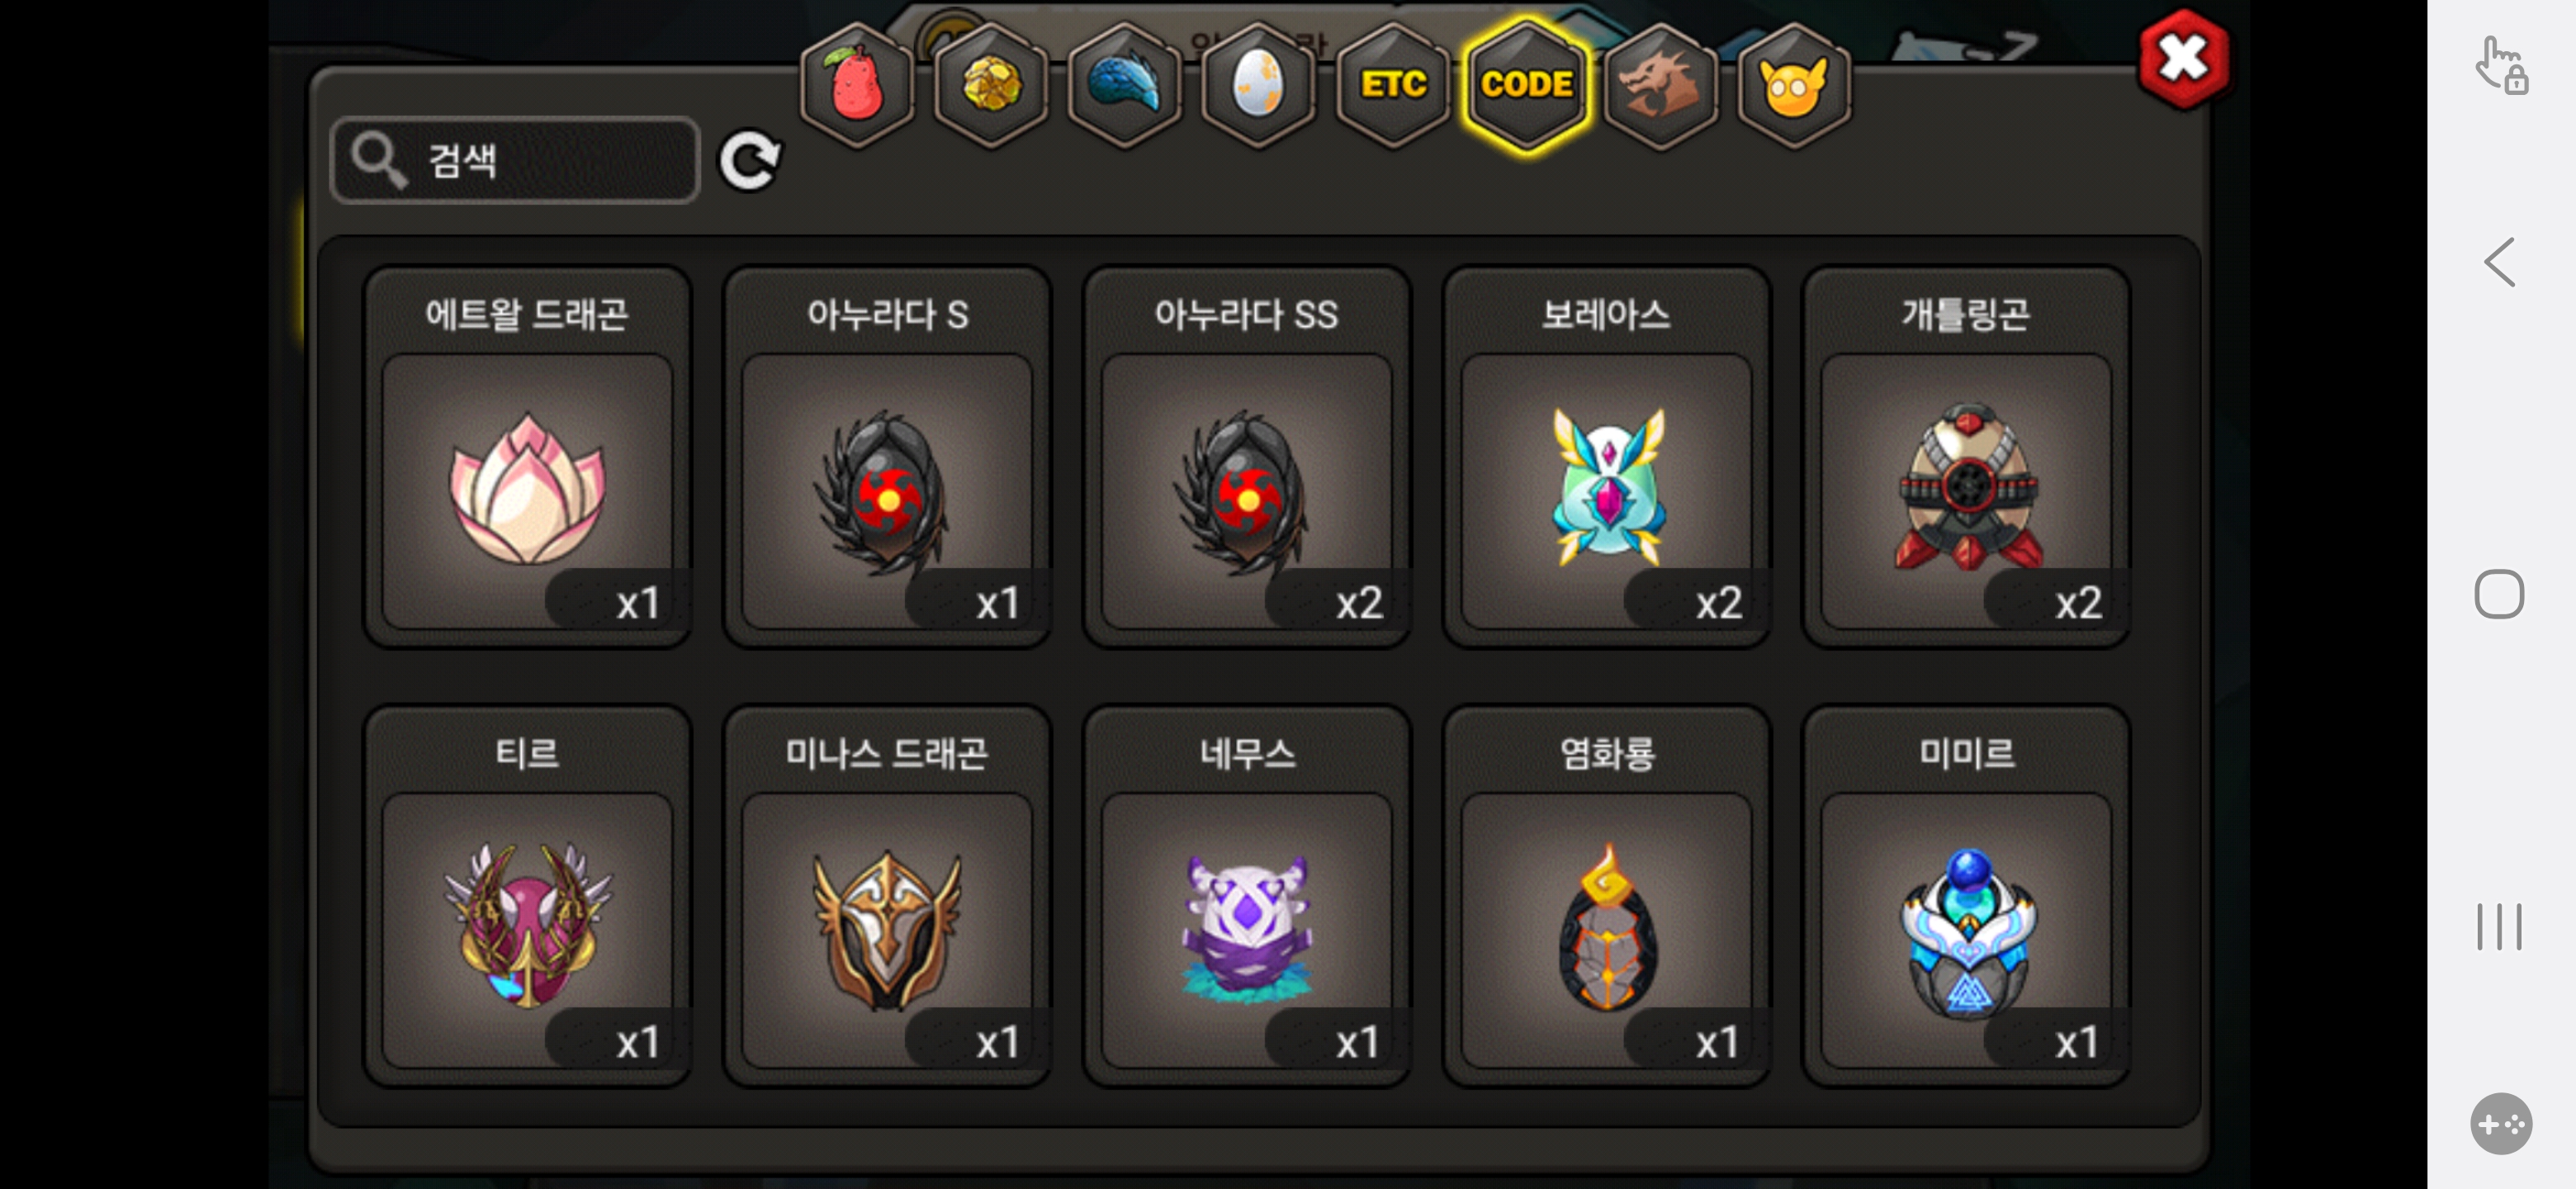This screenshot has height=1189, width=2576.
Task: Select the 에트왈 드래곤 lotus egg
Action: click(x=527, y=457)
